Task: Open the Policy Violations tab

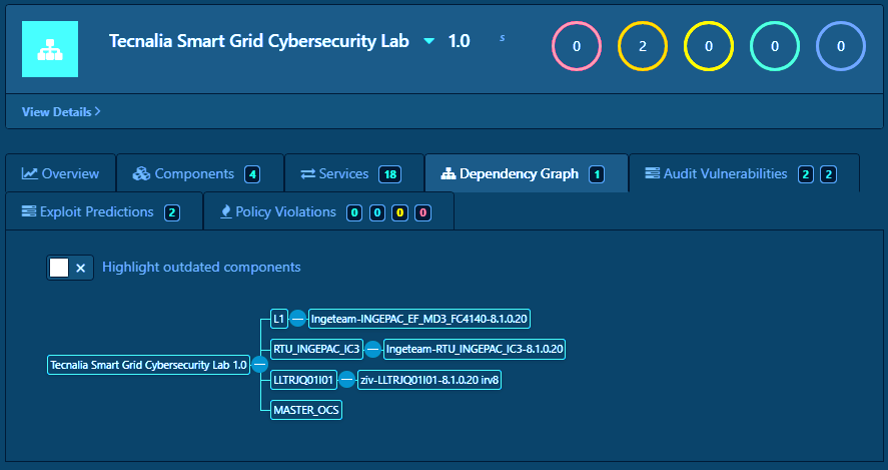Action: coord(328,212)
